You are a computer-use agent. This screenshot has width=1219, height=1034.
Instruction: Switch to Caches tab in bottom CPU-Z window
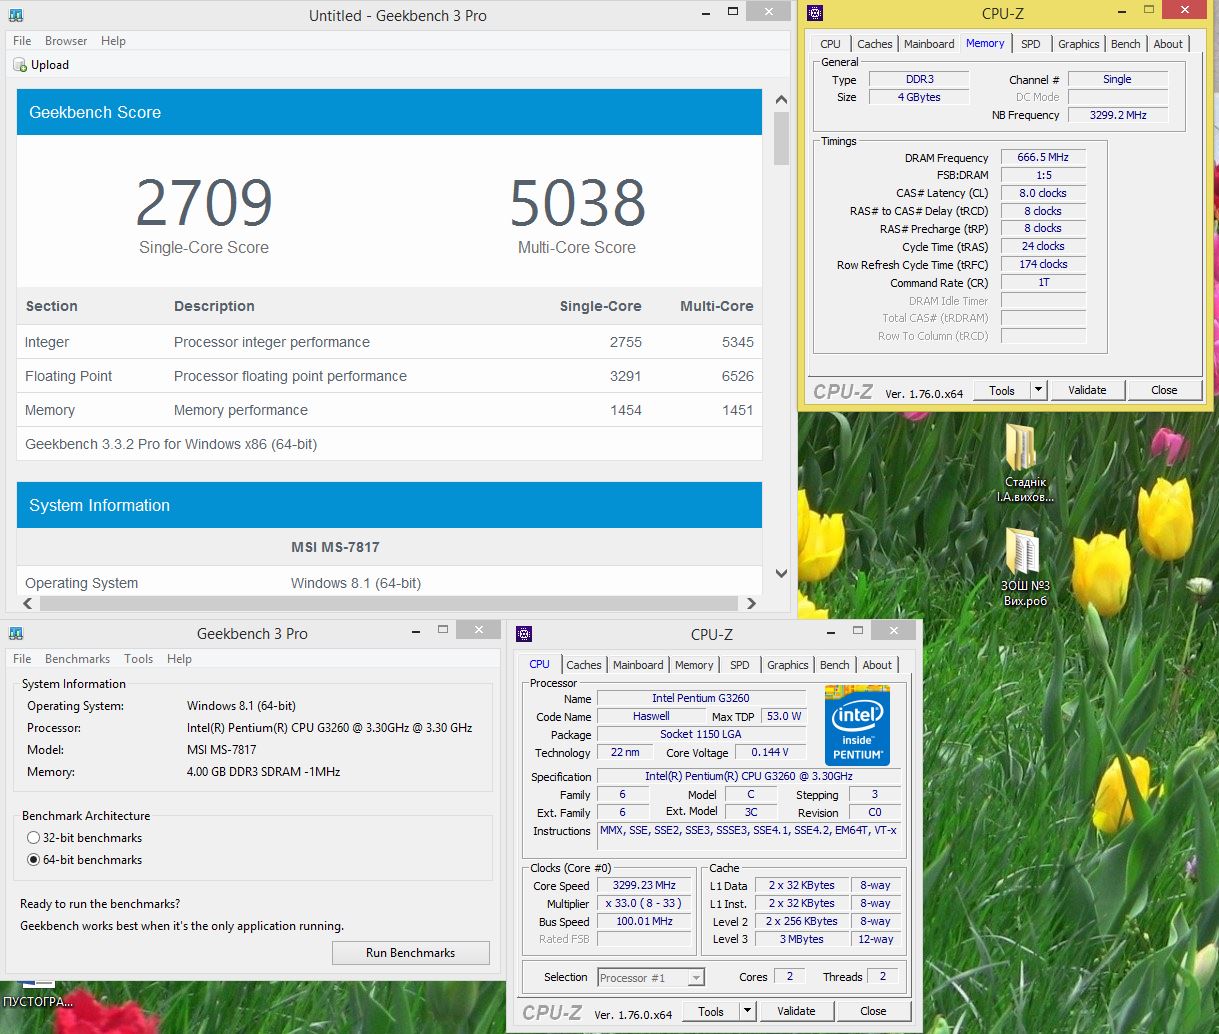coord(584,665)
